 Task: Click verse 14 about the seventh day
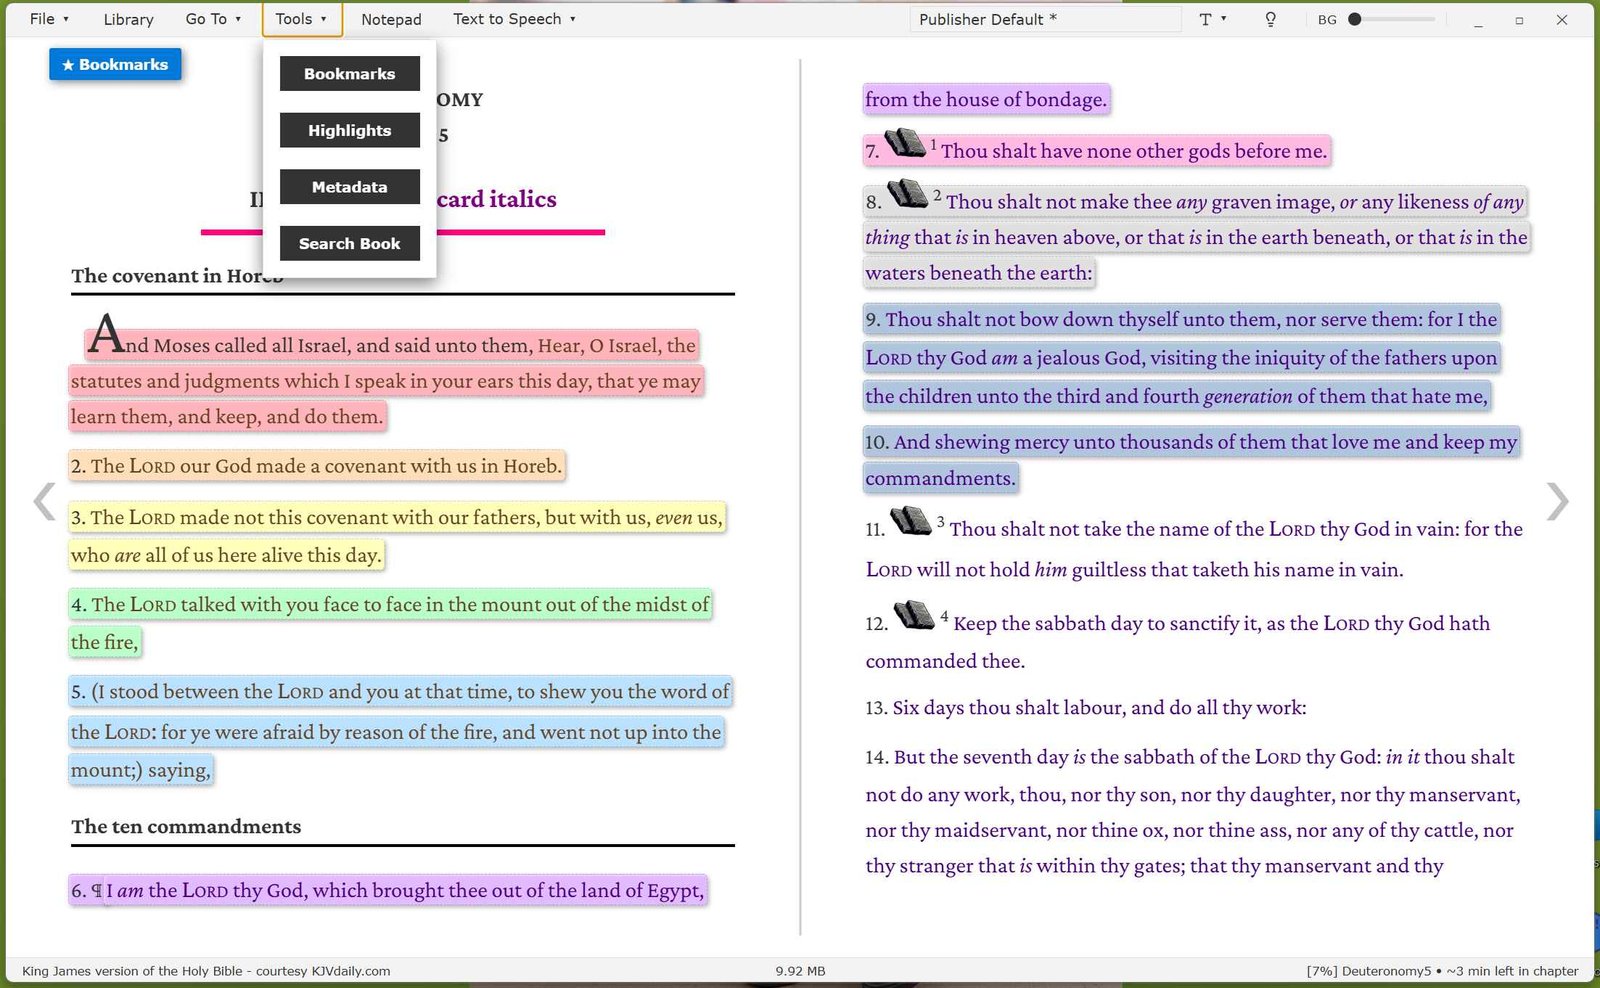(x=1193, y=811)
